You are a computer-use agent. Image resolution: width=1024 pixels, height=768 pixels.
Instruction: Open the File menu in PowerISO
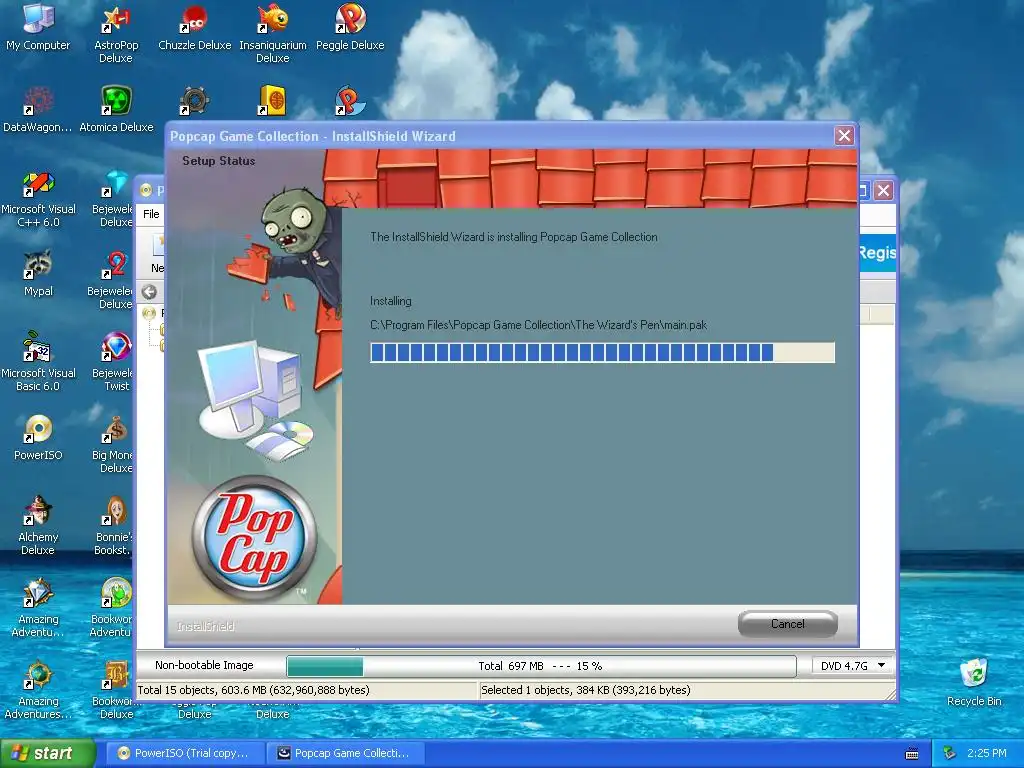(151, 214)
